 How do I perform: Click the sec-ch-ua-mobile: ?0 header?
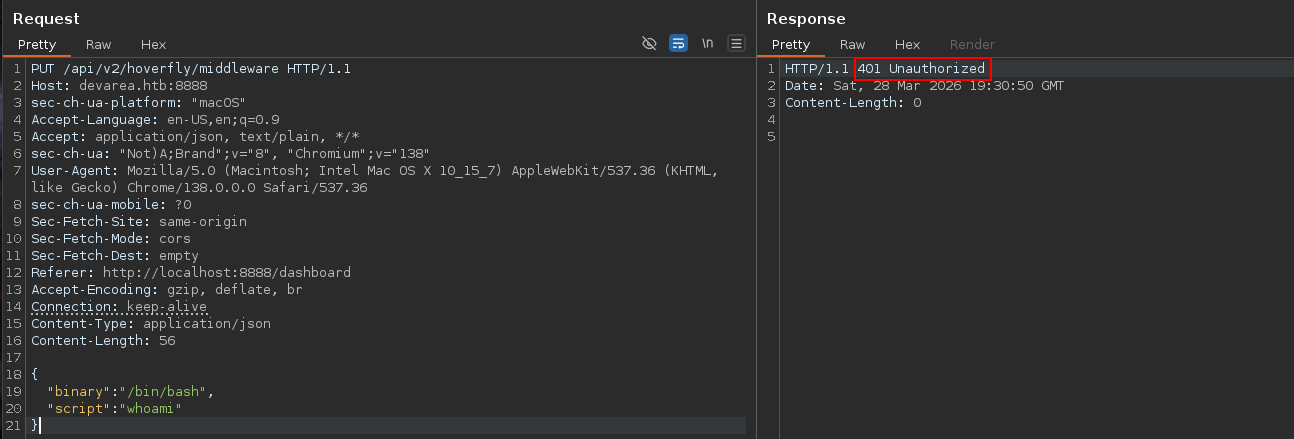(x=111, y=205)
